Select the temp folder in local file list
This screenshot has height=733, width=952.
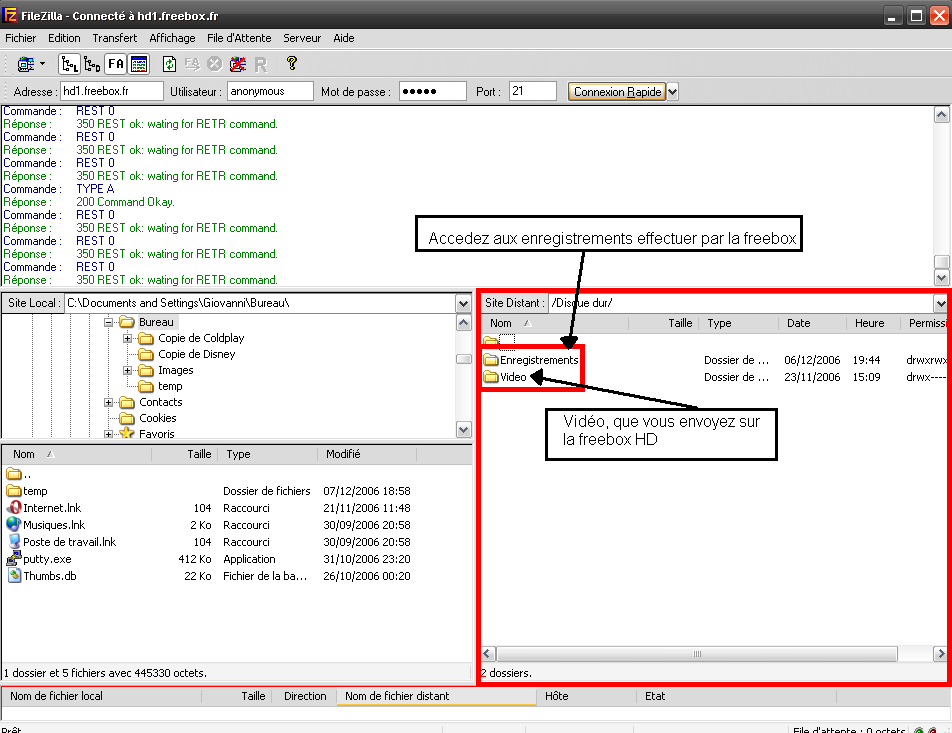point(35,491)
